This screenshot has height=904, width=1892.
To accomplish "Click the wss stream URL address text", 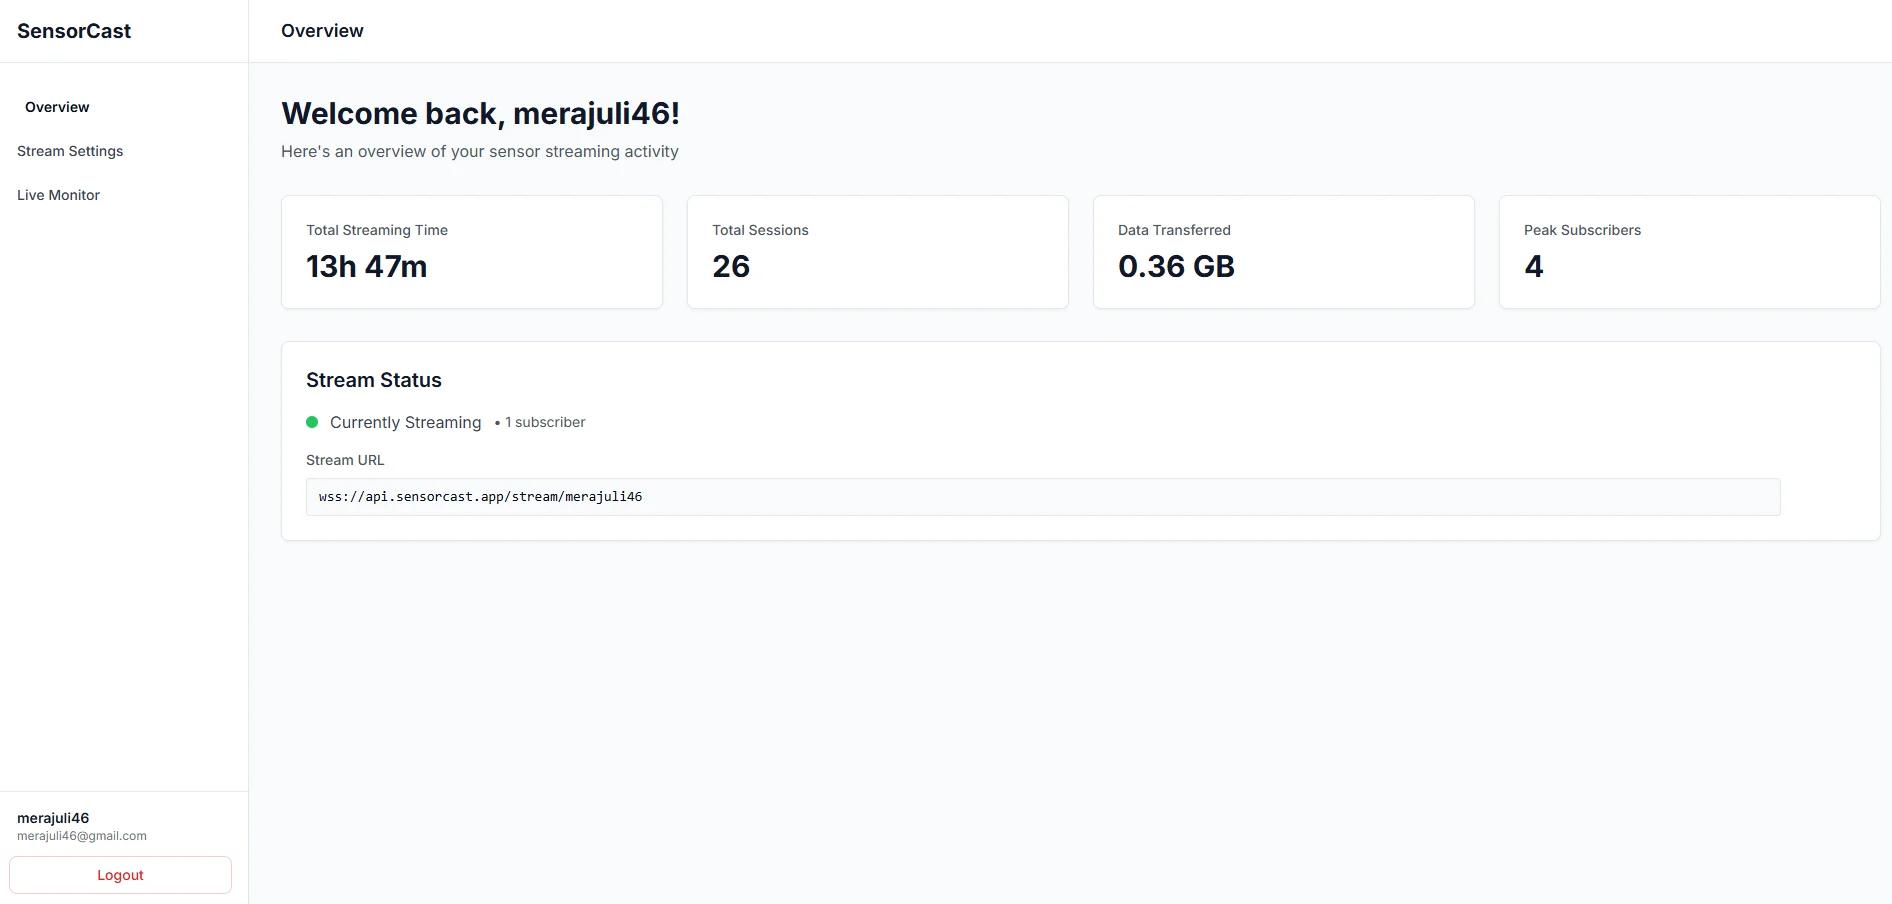I will (480, 496).
